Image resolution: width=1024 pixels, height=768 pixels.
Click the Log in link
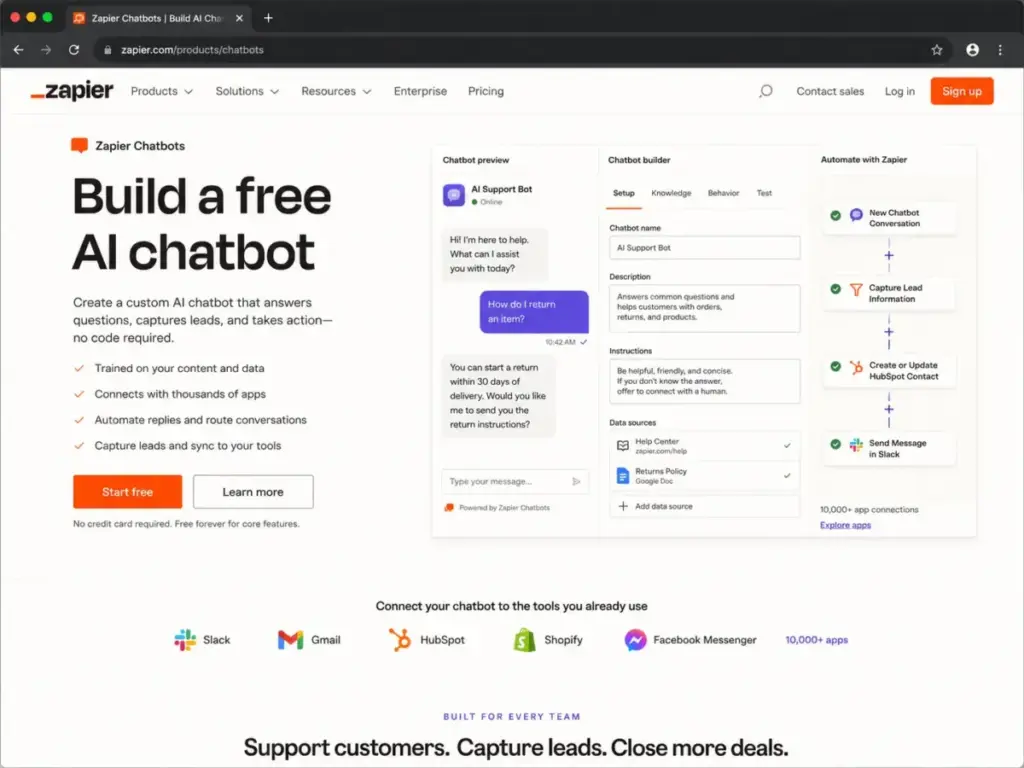coord(899,91)
